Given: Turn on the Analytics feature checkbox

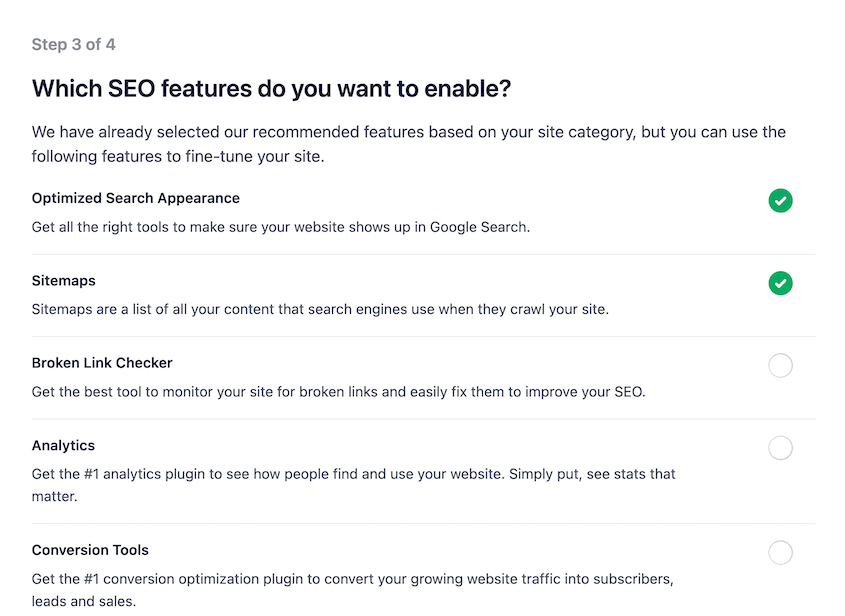Looking at the screenshot, I should coord(780,448).
